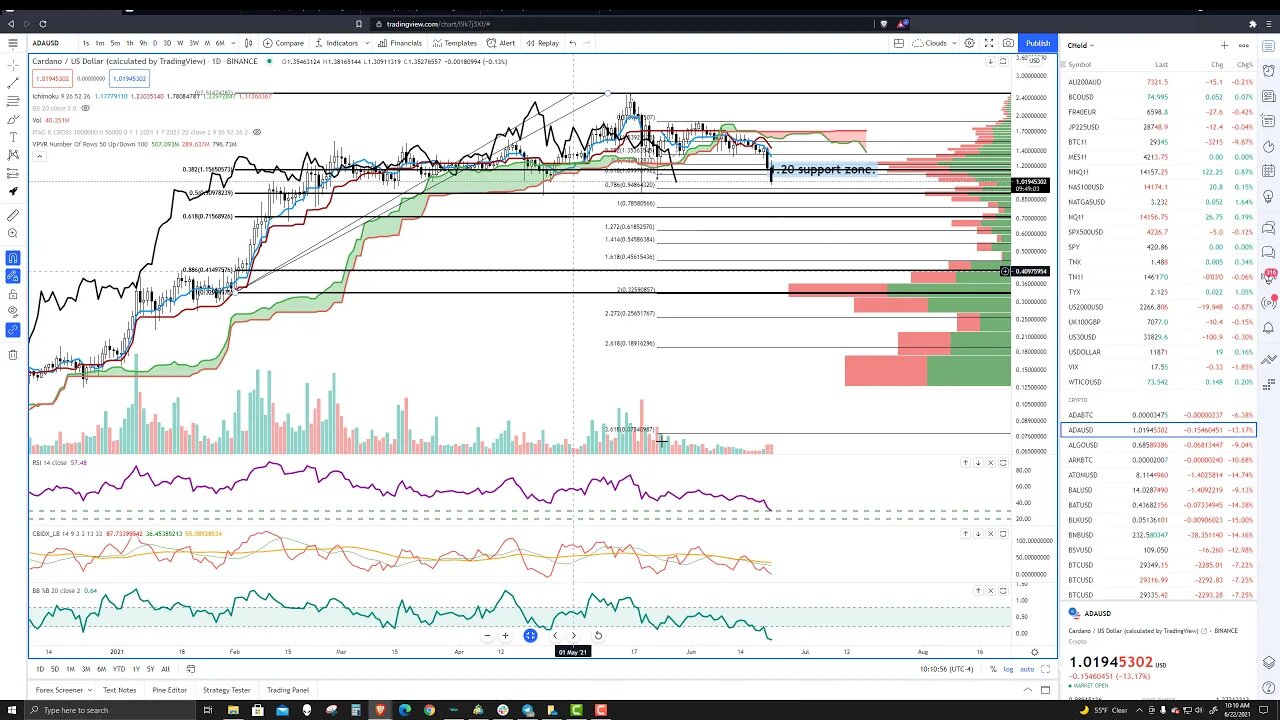This screenshot has width=1280, height=720.
Task: Remove drawings with the trash icon
Action: [x=12, y=354]
